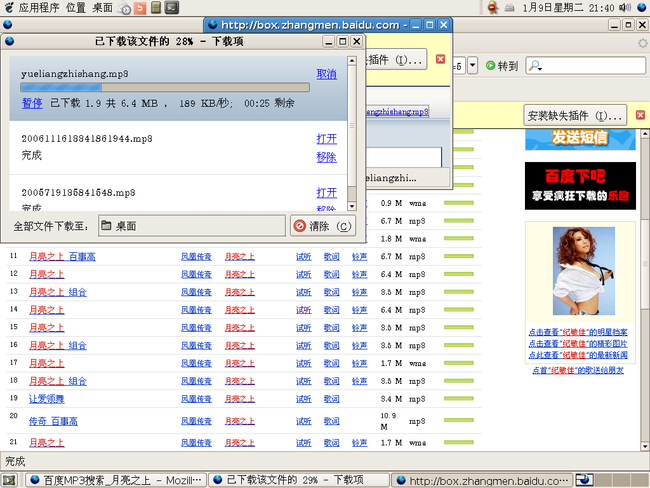The image size is (650, 488).
Task: Click the page scrollbar down arrow in main window
Action: pos(645,447)
